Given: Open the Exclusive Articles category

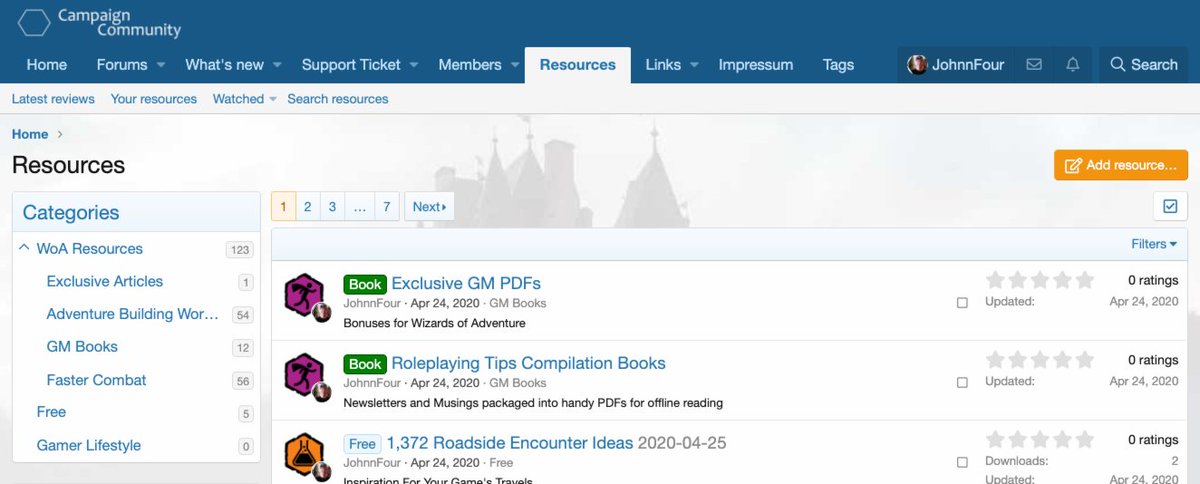Looking at the screenshot, I should (105, 281).
